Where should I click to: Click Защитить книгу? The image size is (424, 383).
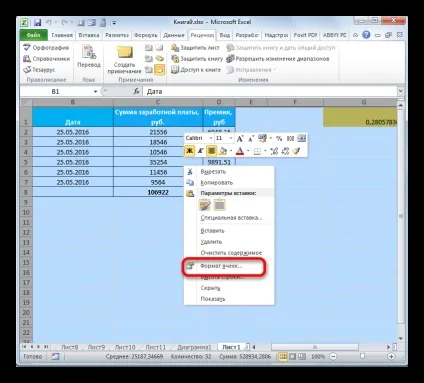pyautogui.click(x=197, y=59)
